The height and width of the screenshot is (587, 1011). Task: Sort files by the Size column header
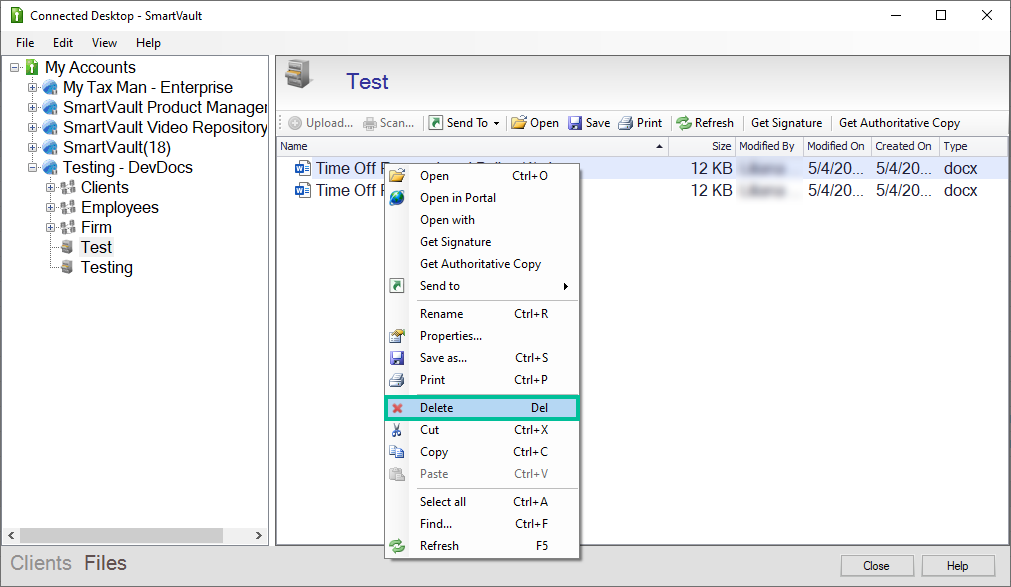[702, 146]
